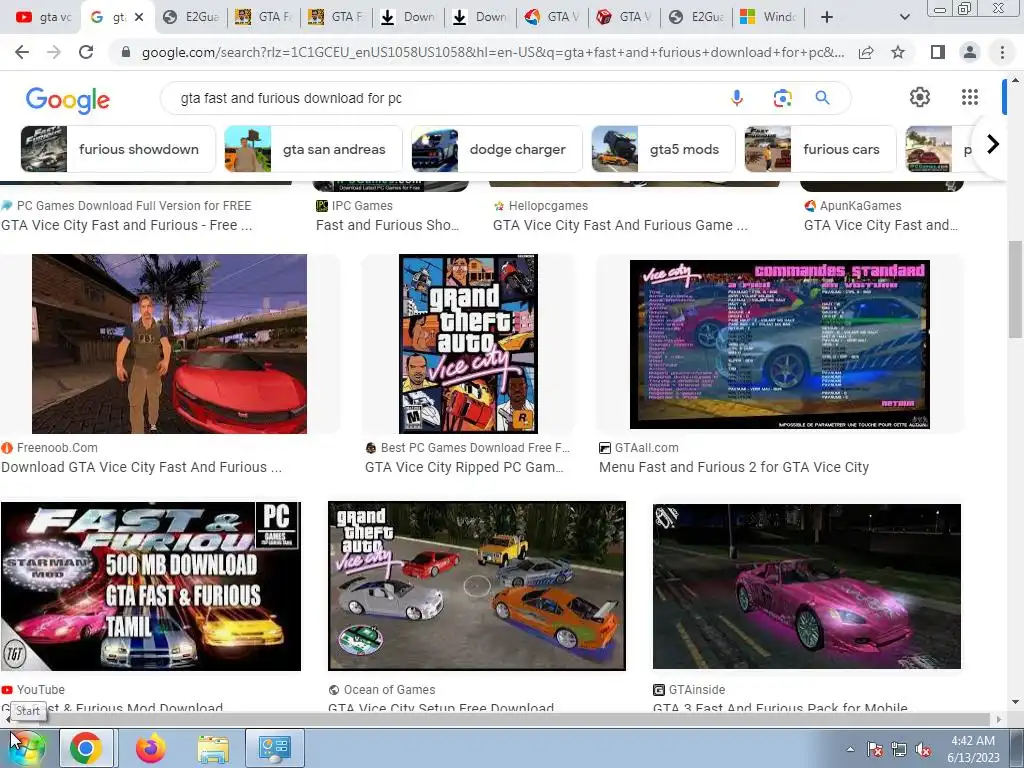1024x768 pixels.
Task: Click Chrome in the taskbar
Action: pos(86,747)
